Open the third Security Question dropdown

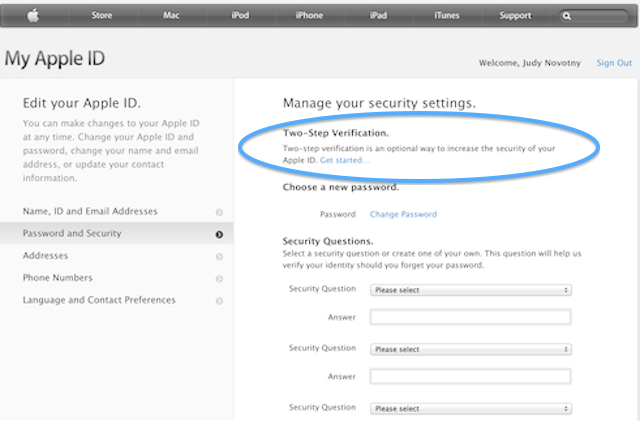[471, 409]
